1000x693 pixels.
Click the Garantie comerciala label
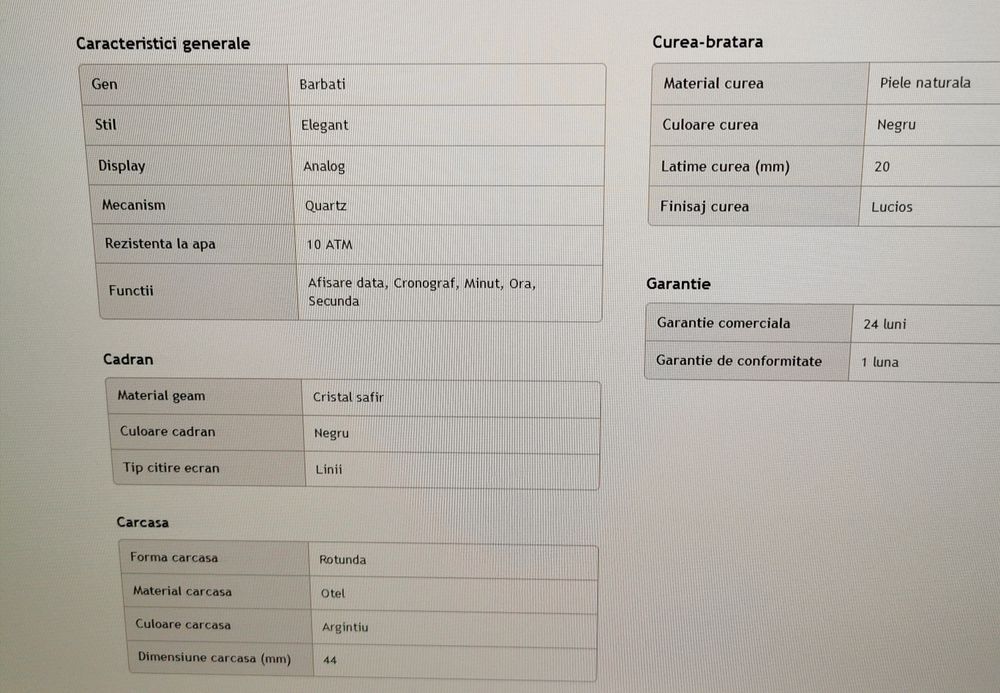point(723,323)
